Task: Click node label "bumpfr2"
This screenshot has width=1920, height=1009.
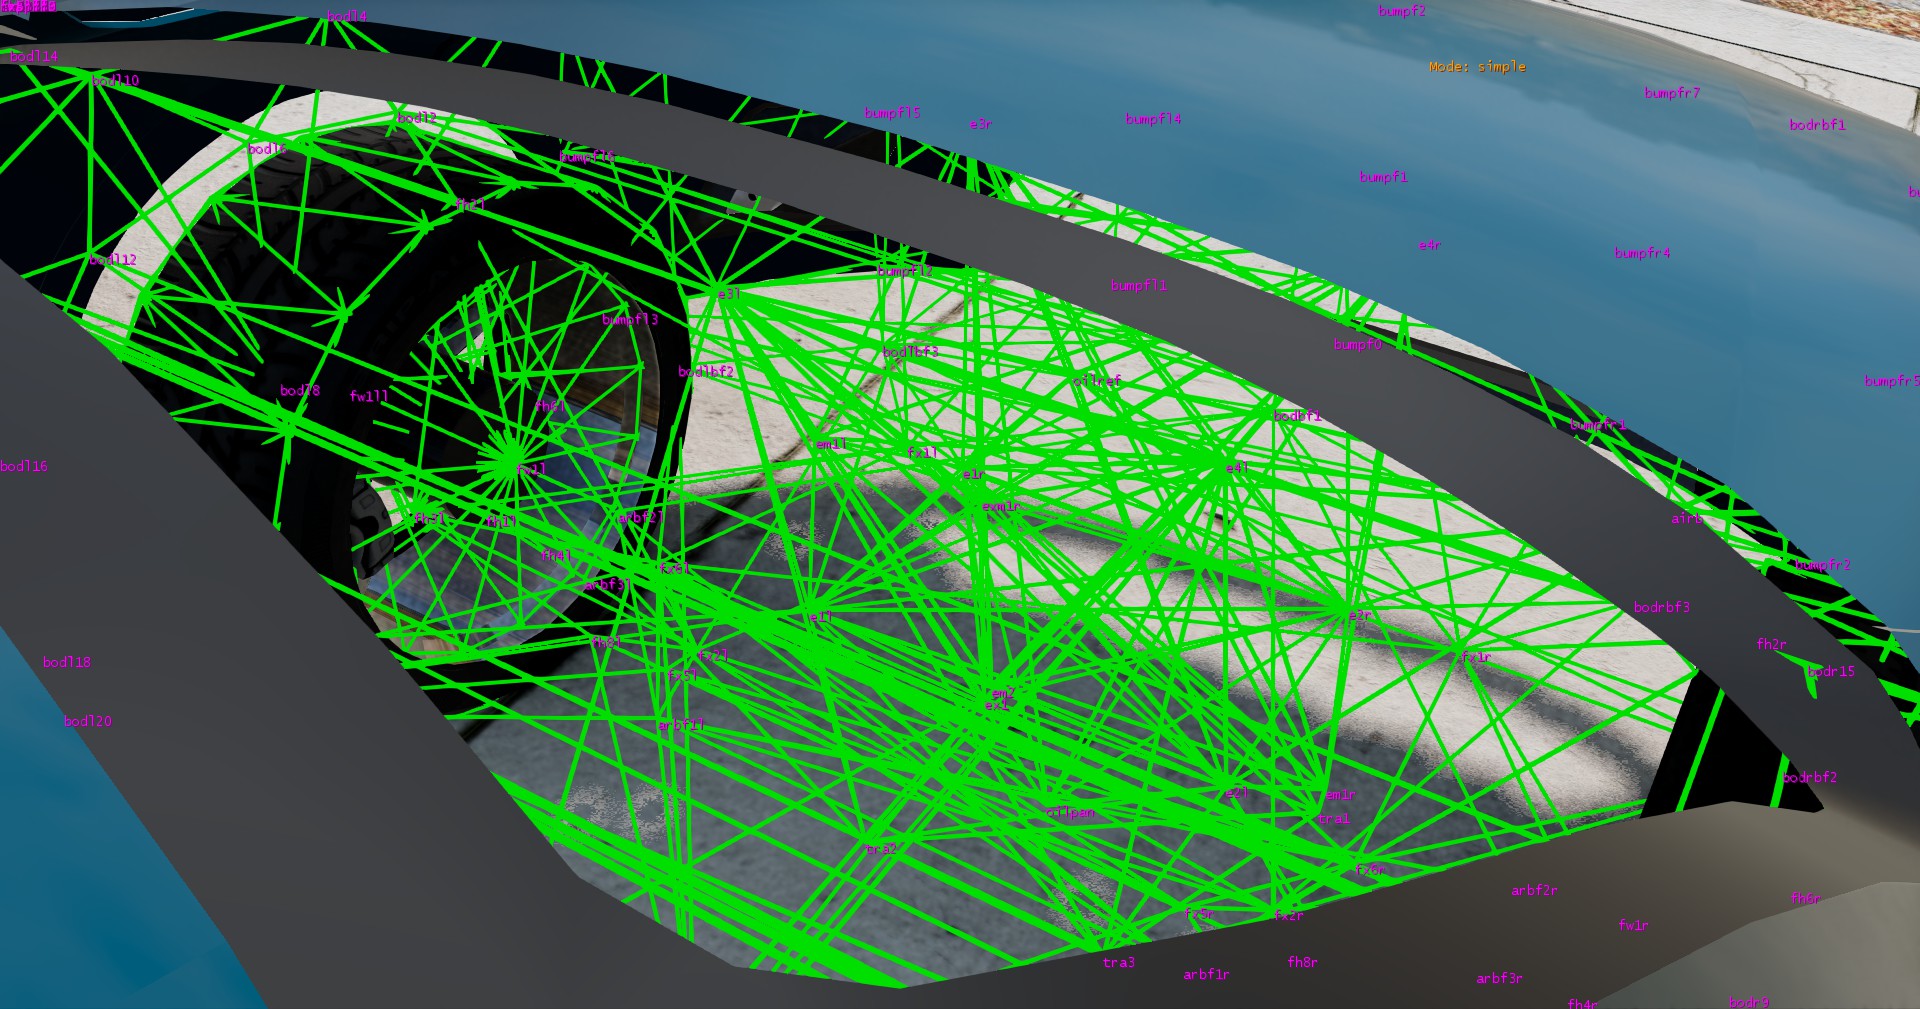Action: [1822, 565]
